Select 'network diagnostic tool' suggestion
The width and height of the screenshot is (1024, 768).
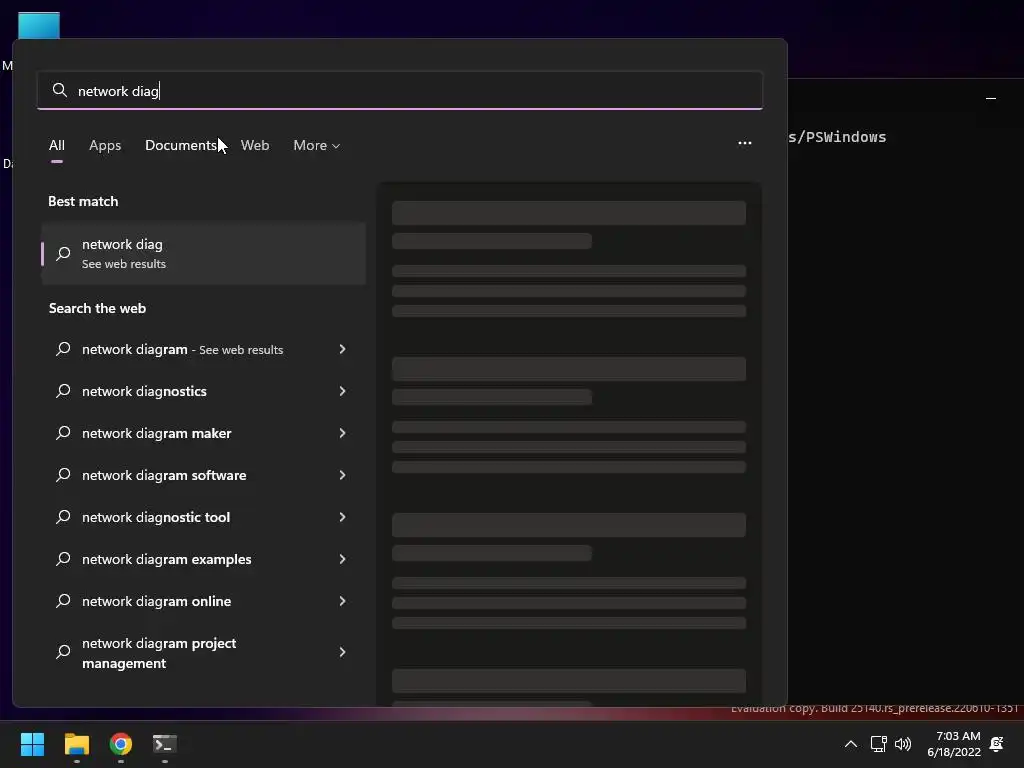tap(204, 517)
